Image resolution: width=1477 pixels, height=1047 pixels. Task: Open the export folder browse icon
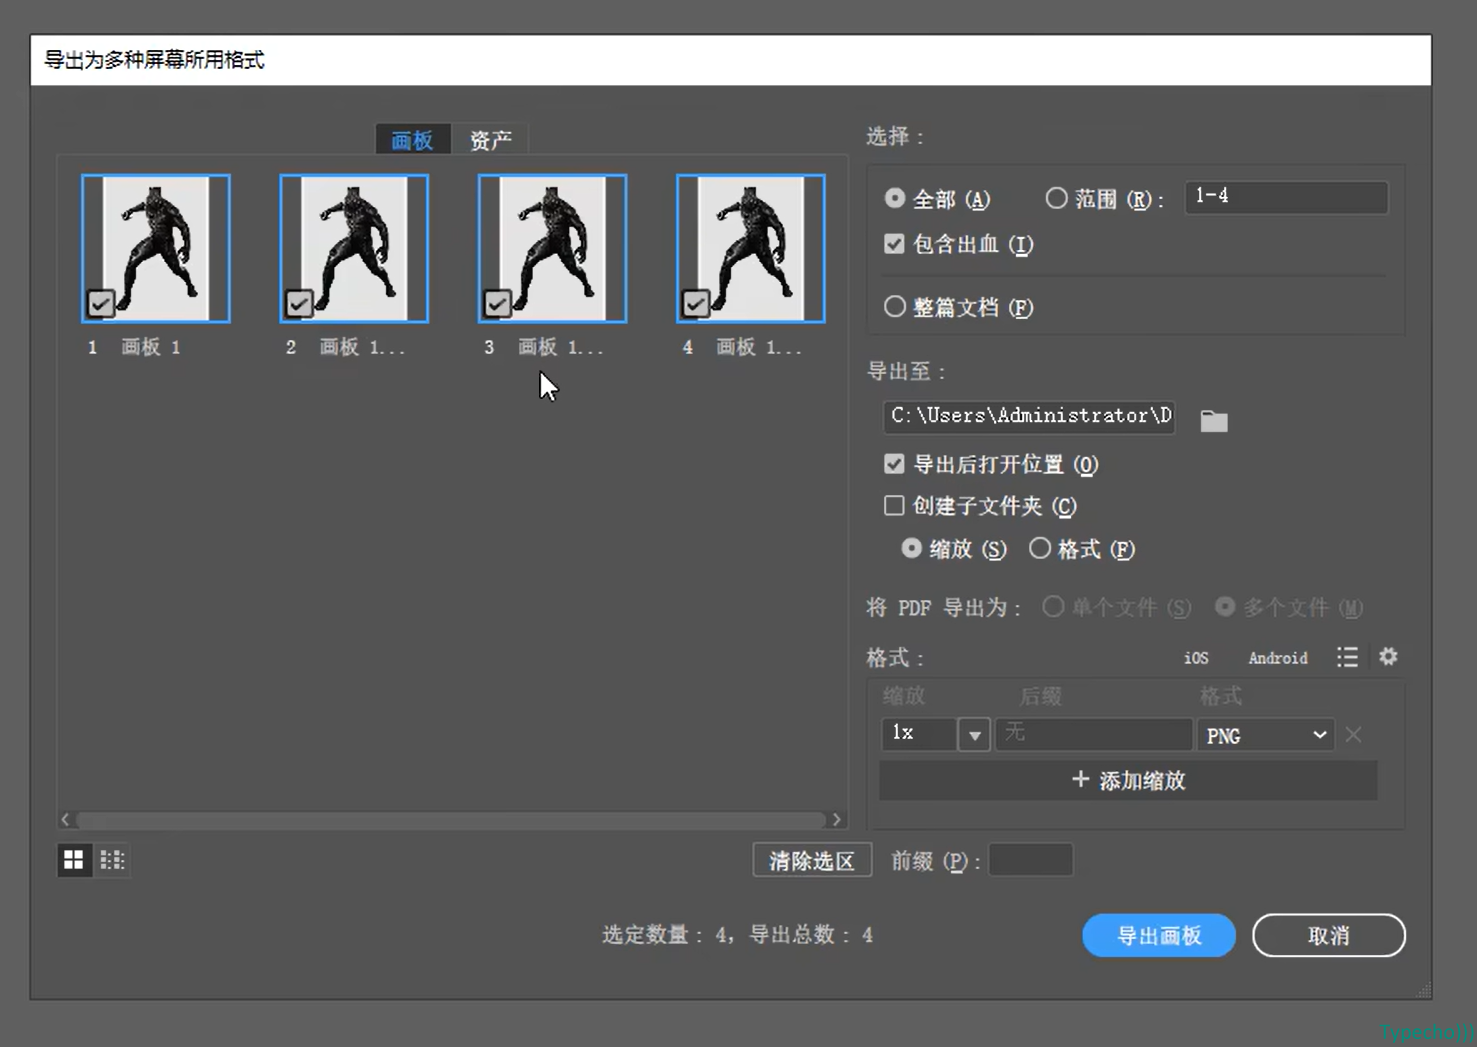click(1213, 421)
